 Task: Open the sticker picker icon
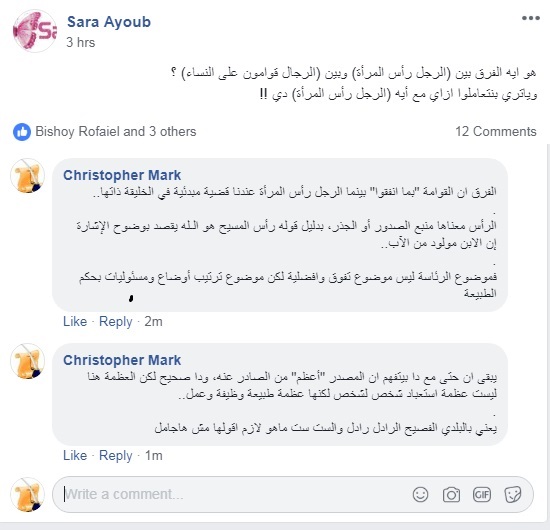[512, 495]
